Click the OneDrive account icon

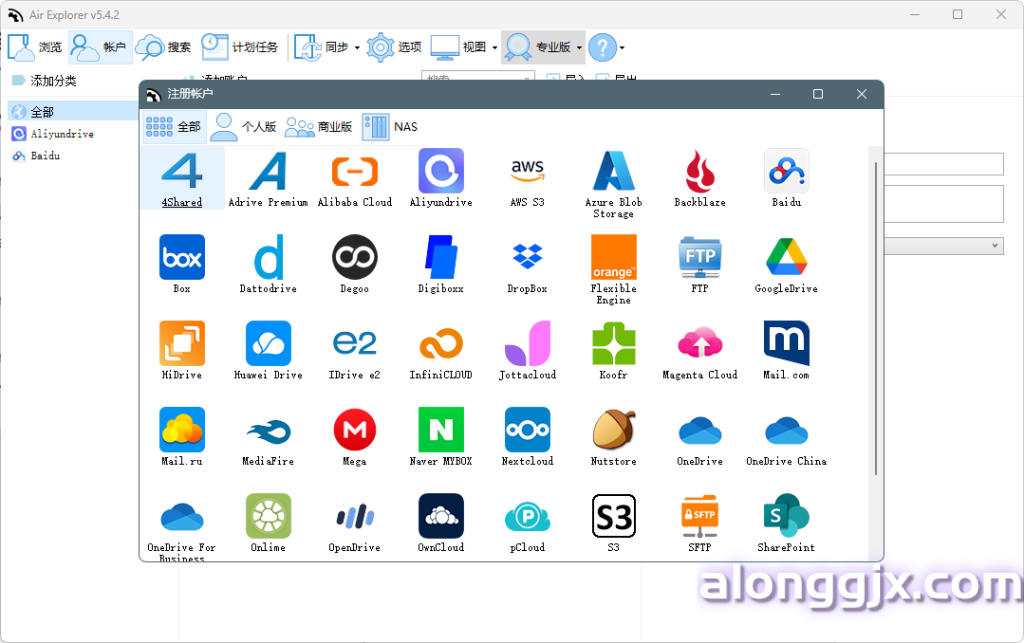(x=699, y=430)
